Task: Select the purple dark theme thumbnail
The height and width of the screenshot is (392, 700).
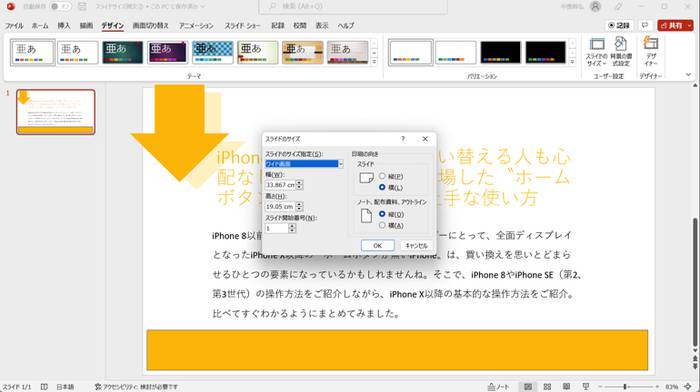Action: pyautogui.click(x=167, y=52)
